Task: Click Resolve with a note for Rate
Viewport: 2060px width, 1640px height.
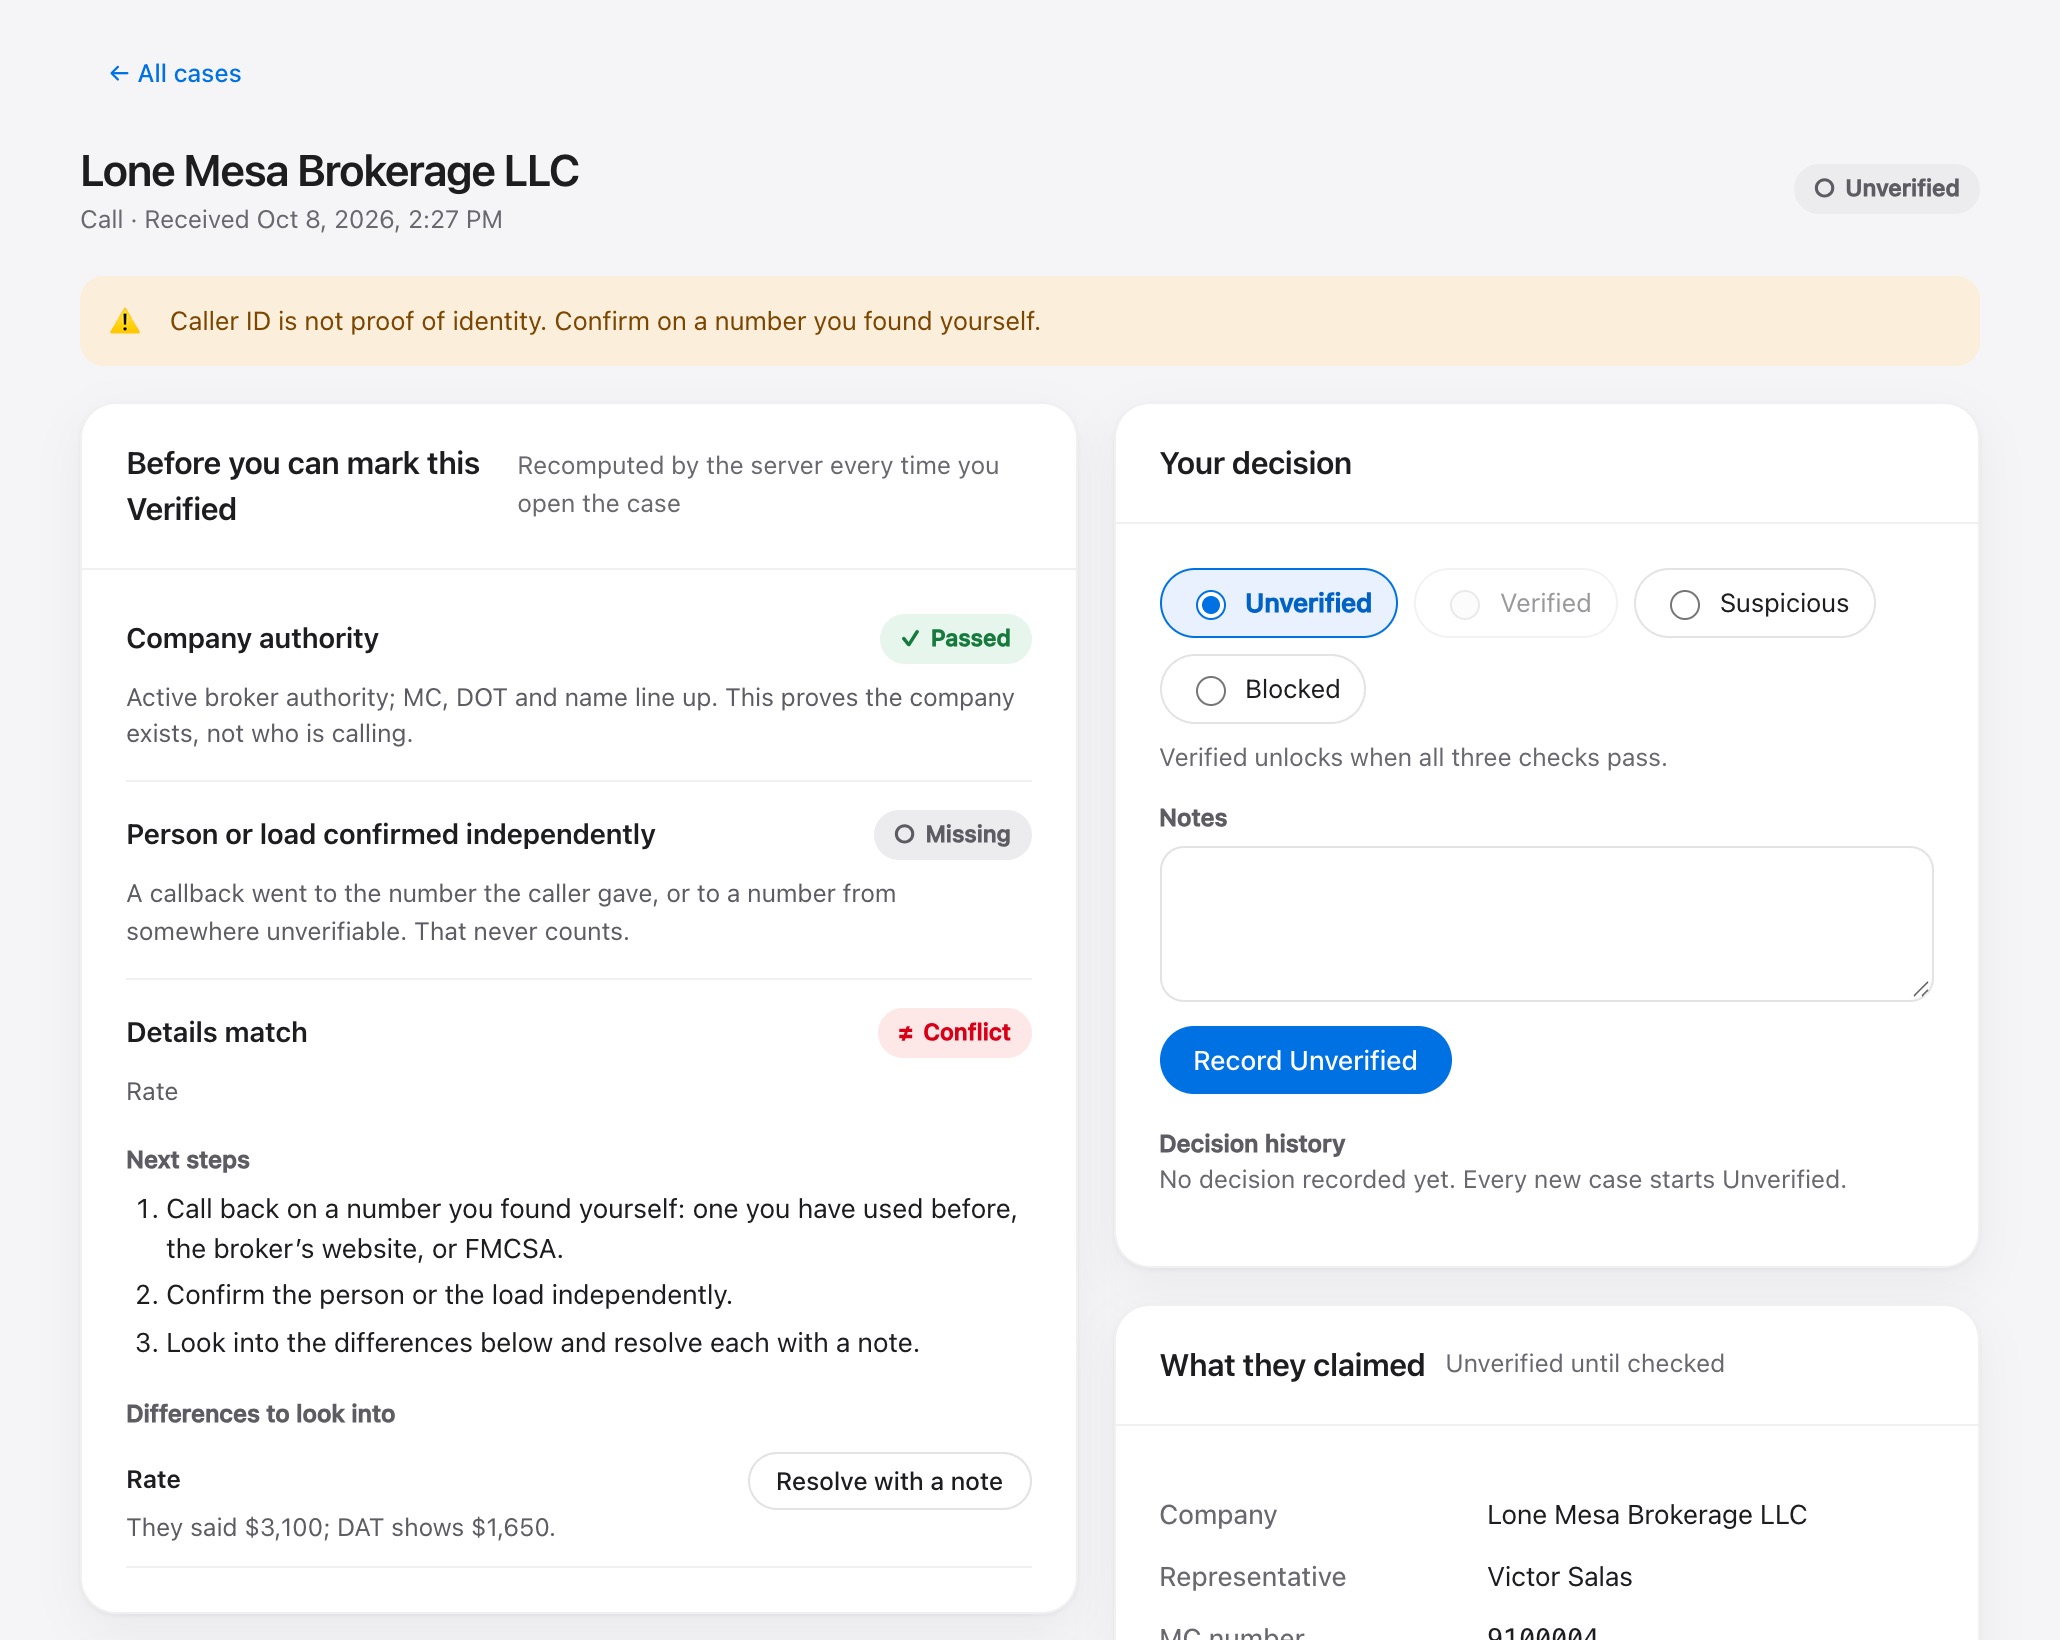Action: click(889, 1481)
